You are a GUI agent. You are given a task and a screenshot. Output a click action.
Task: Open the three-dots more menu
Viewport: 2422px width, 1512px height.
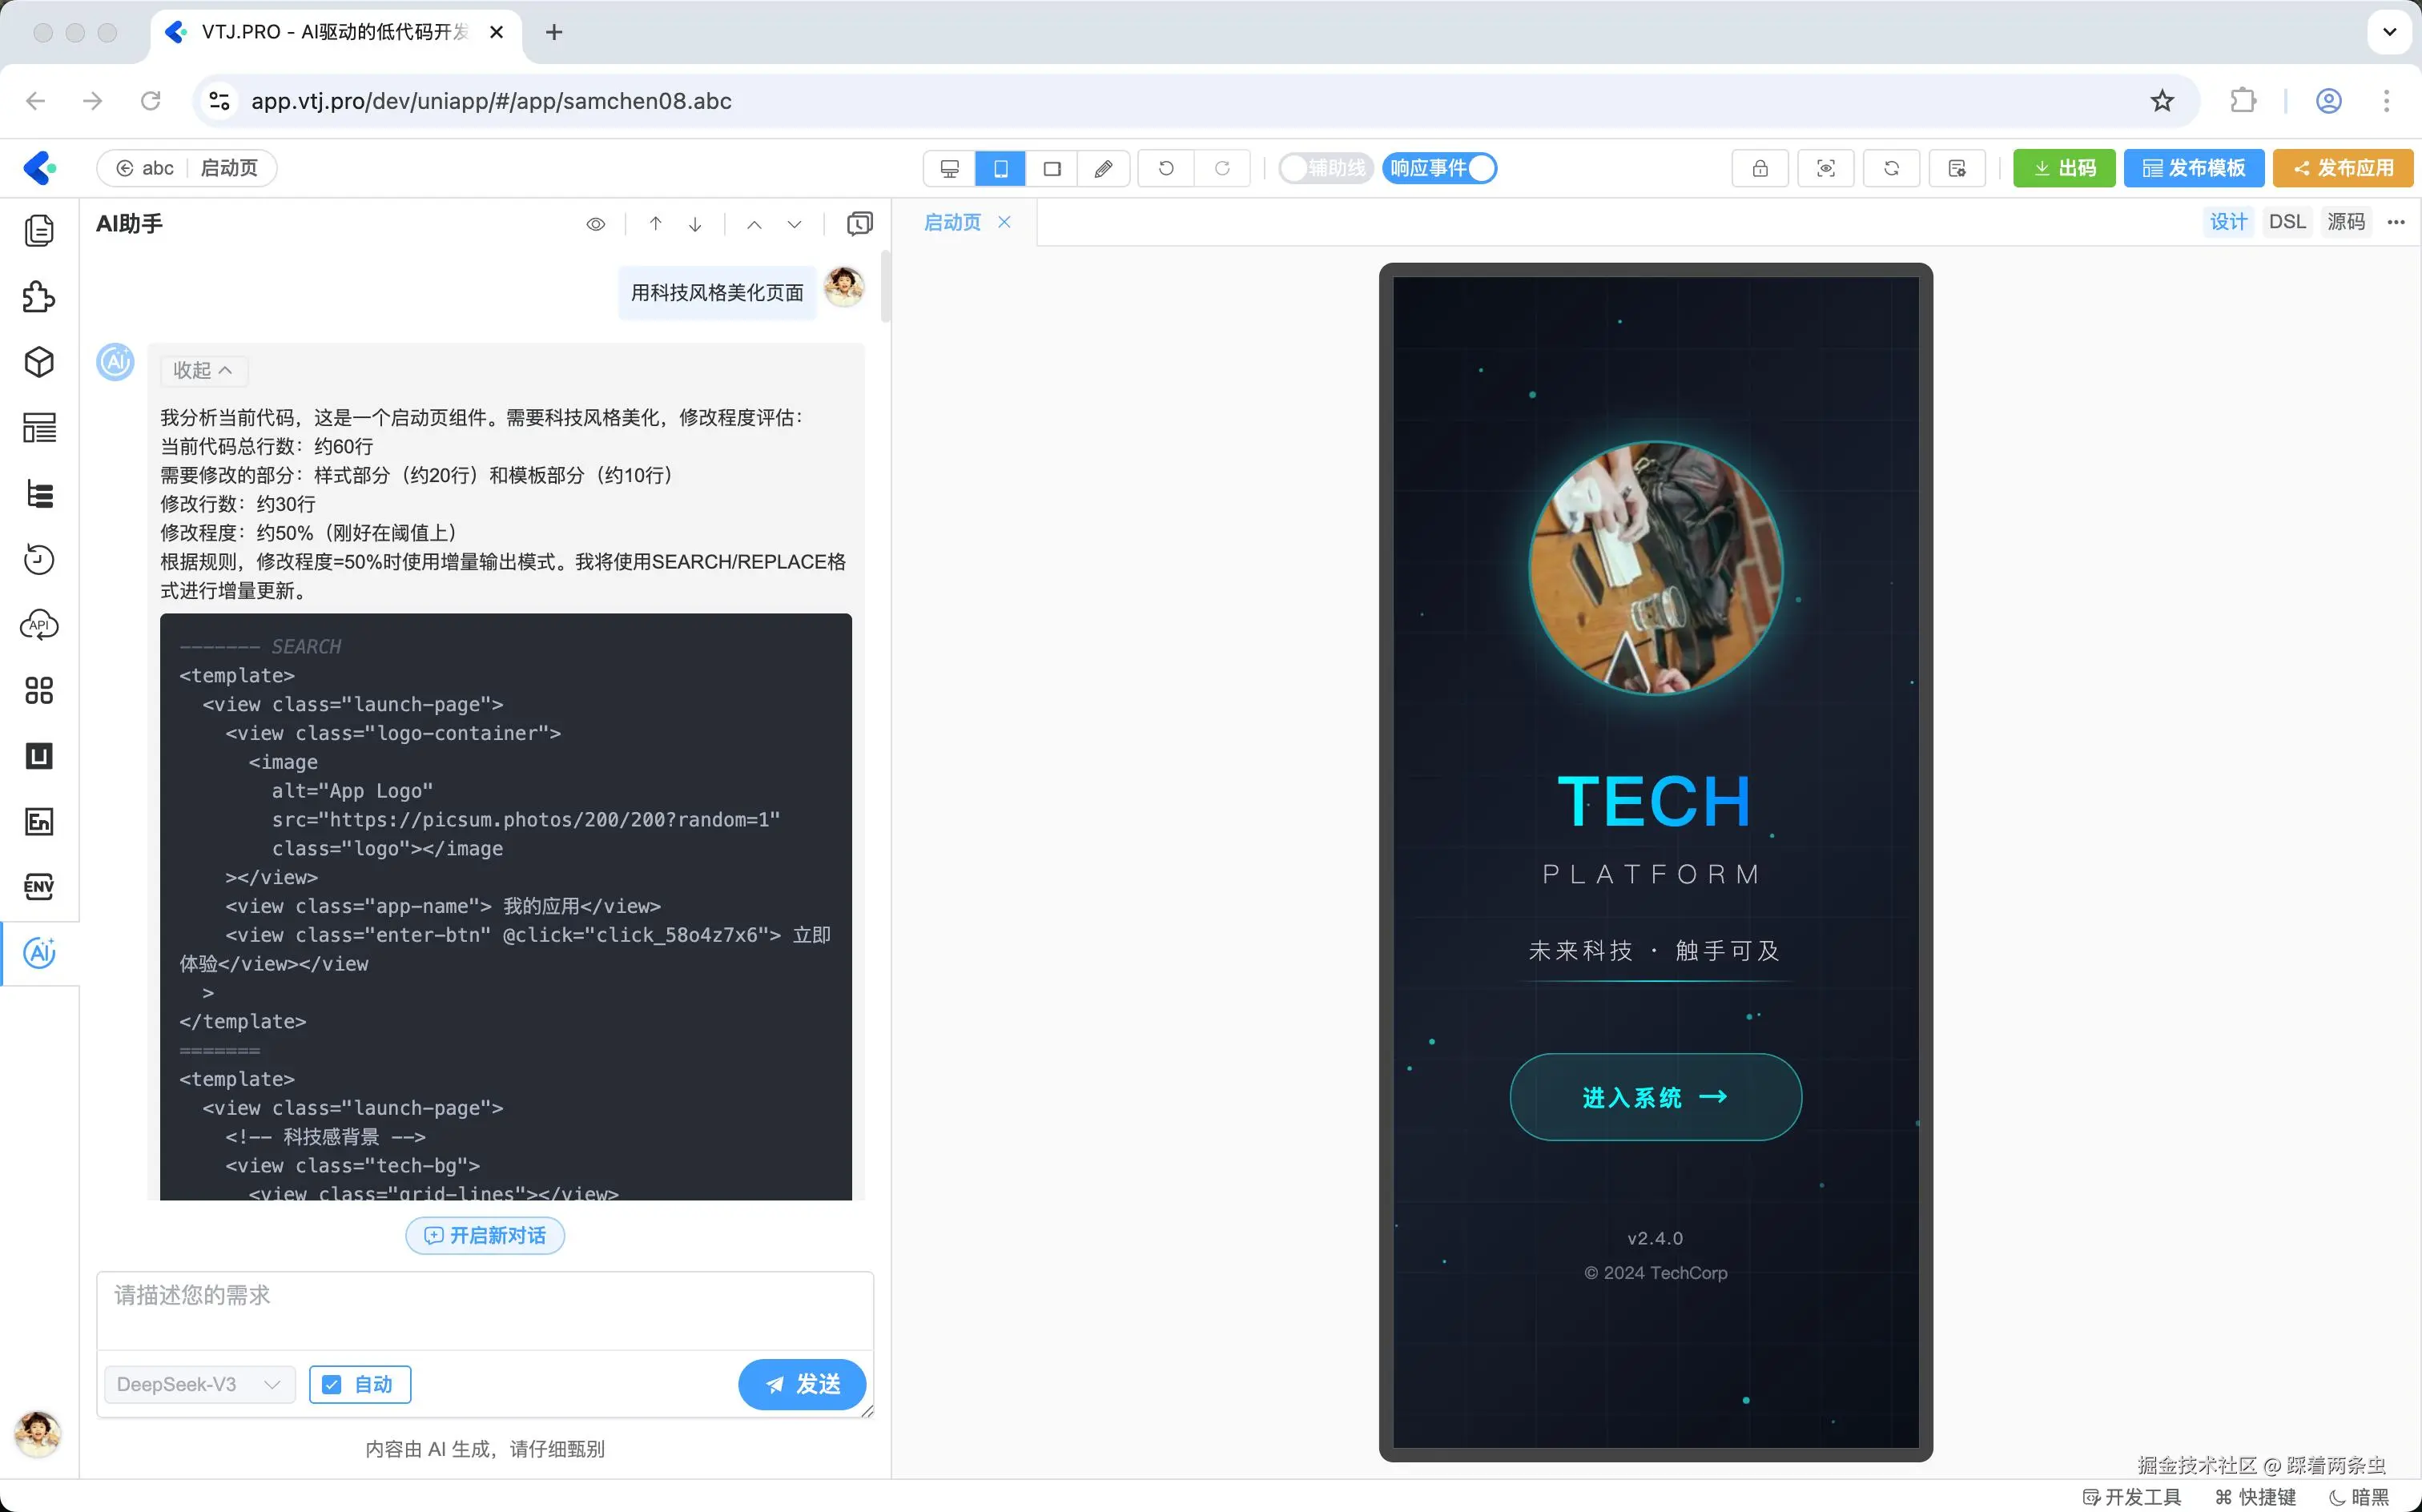click(2396, 222)
